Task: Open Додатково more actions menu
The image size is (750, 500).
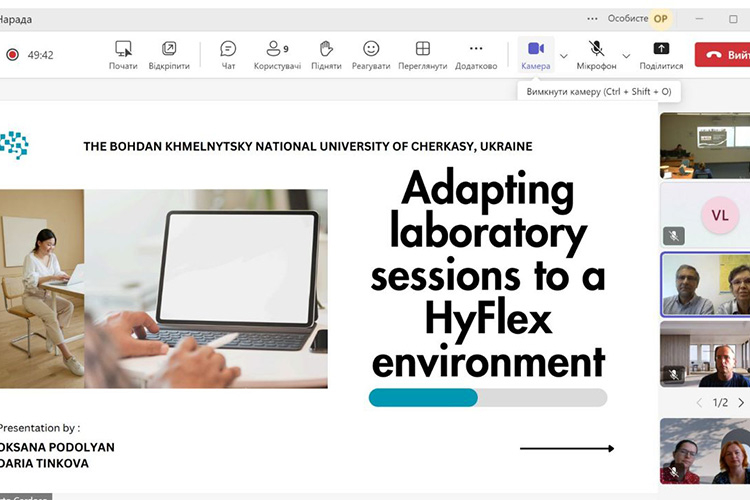Action: 475,49
